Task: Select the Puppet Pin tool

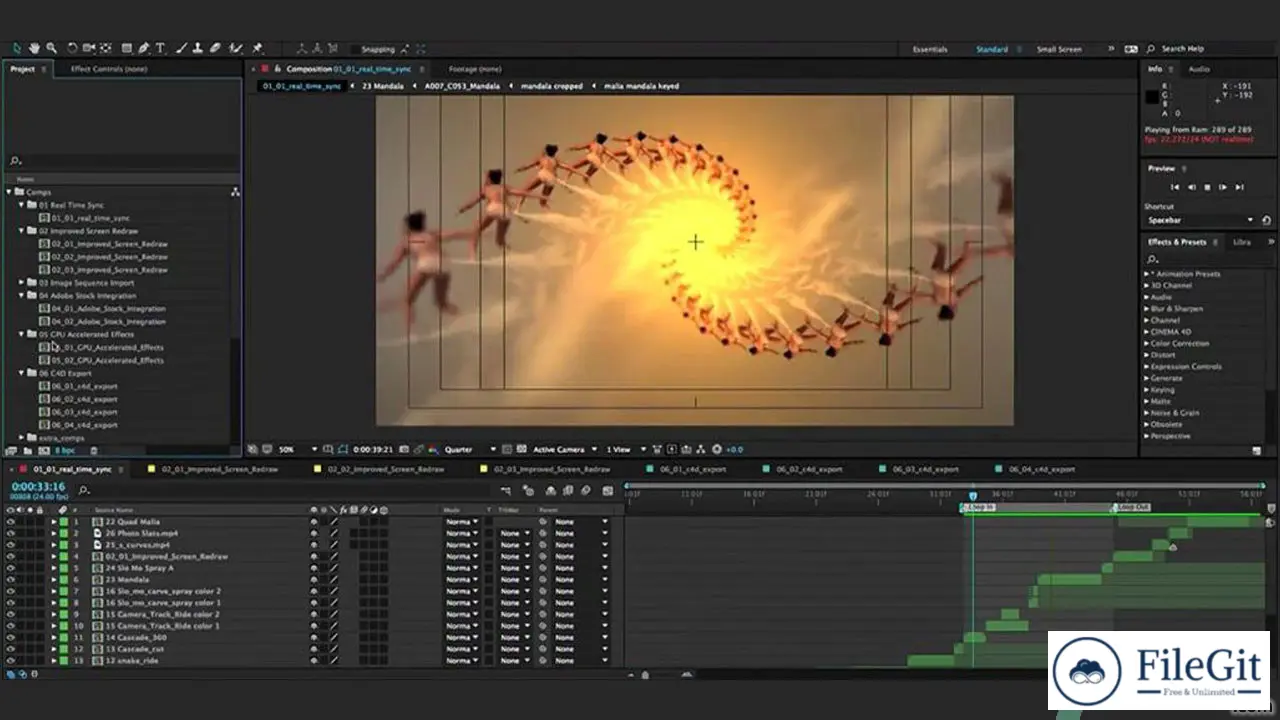Action: coord(257,48)
